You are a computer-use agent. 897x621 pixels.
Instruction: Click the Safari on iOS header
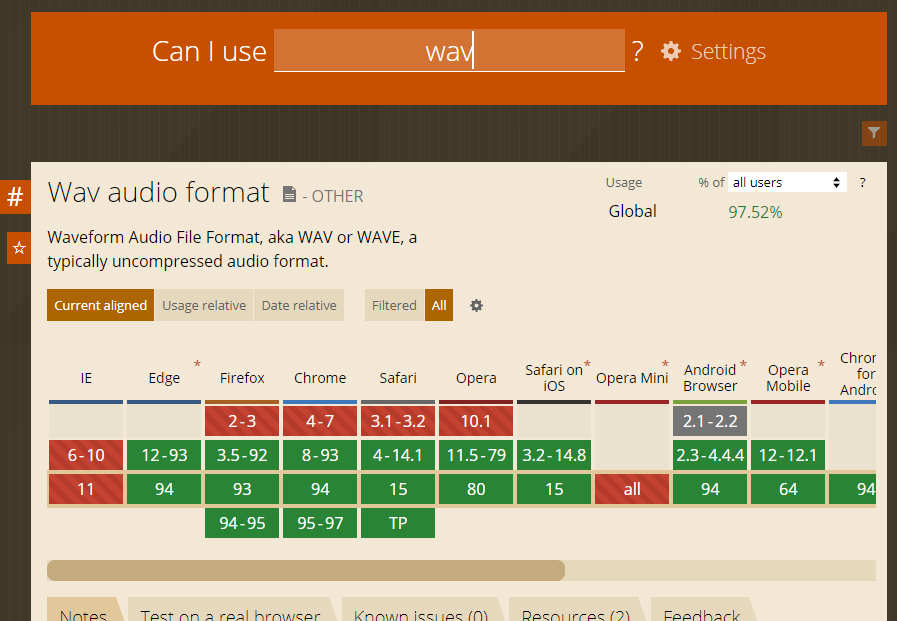pos(554,378)
